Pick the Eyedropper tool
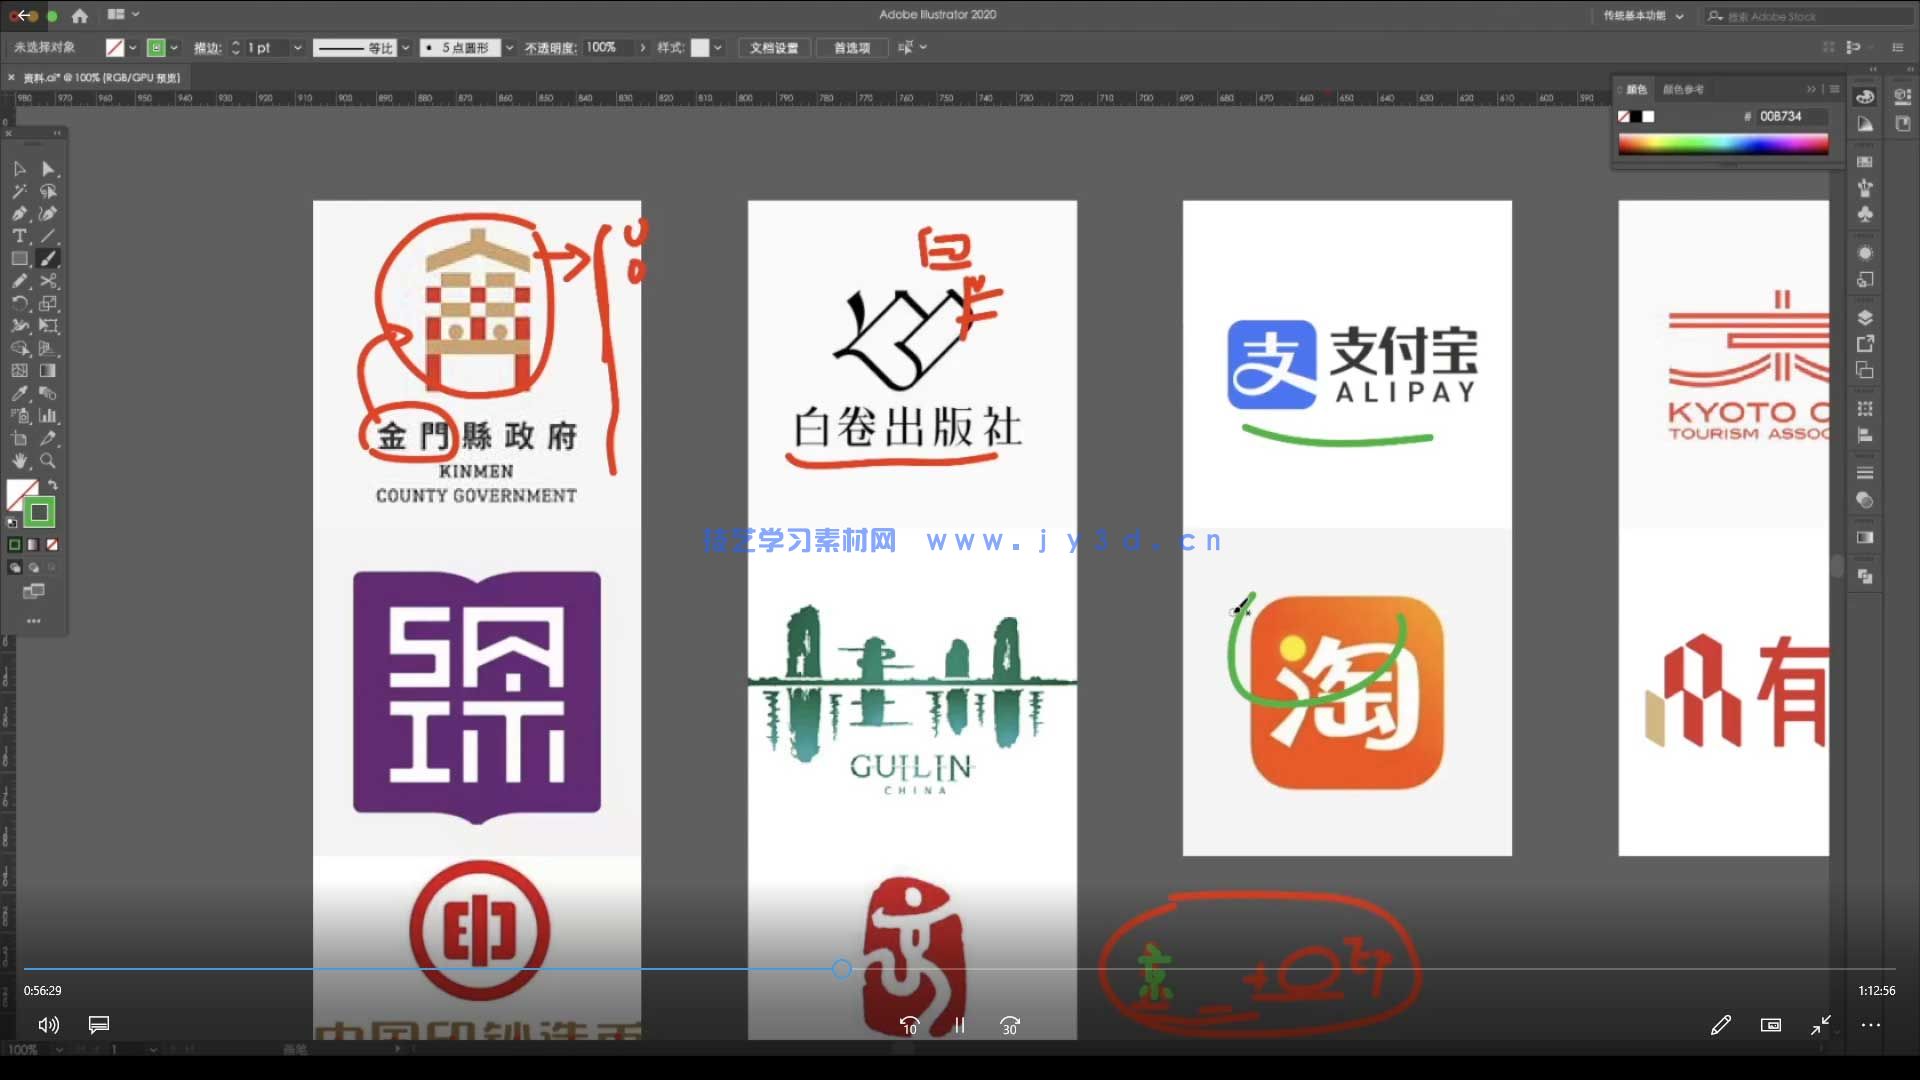The height and width of the screenshot is (1080, 1920). pos(20,394)
